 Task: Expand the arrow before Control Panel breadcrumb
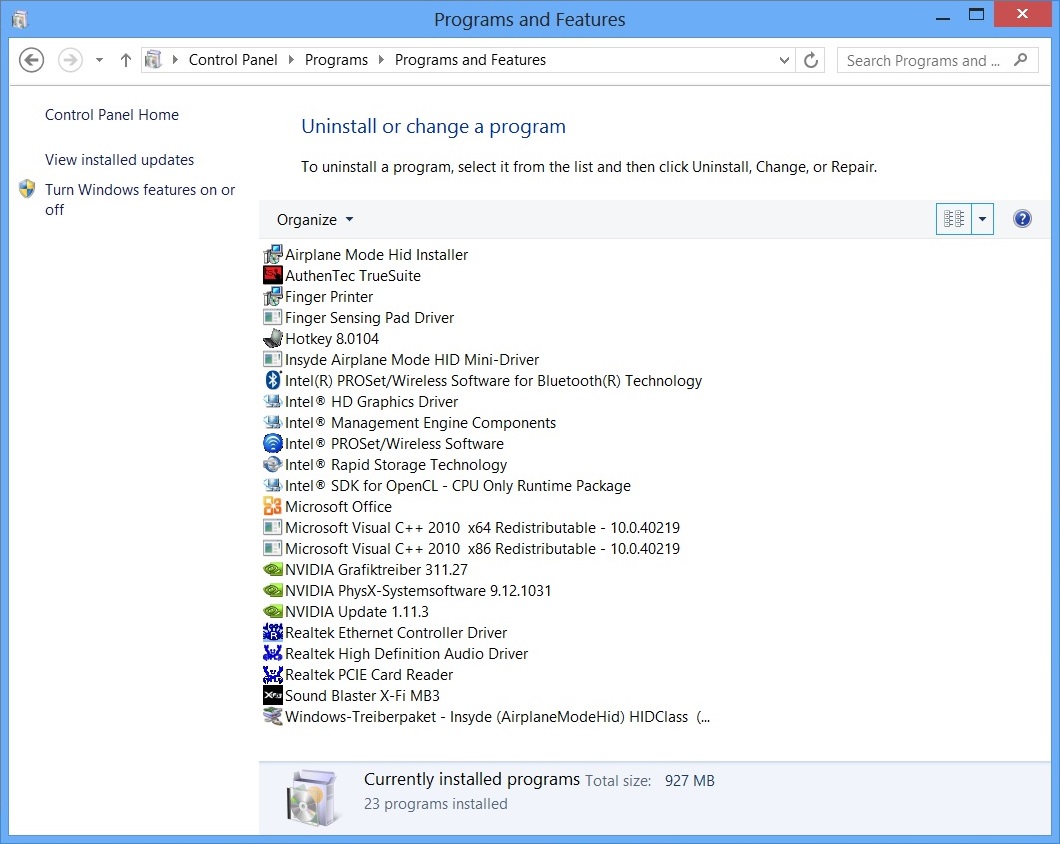coord(175,60)
